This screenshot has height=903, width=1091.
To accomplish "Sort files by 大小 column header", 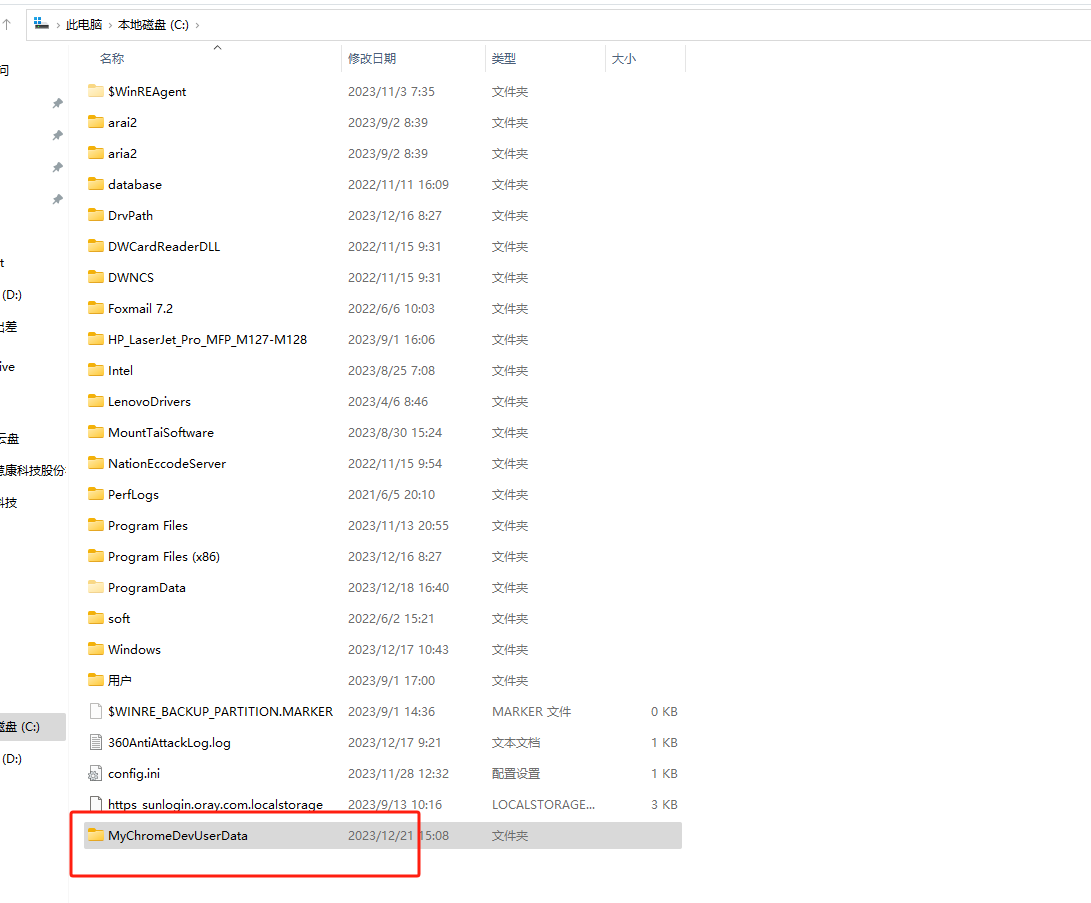I will click(623, 59).
